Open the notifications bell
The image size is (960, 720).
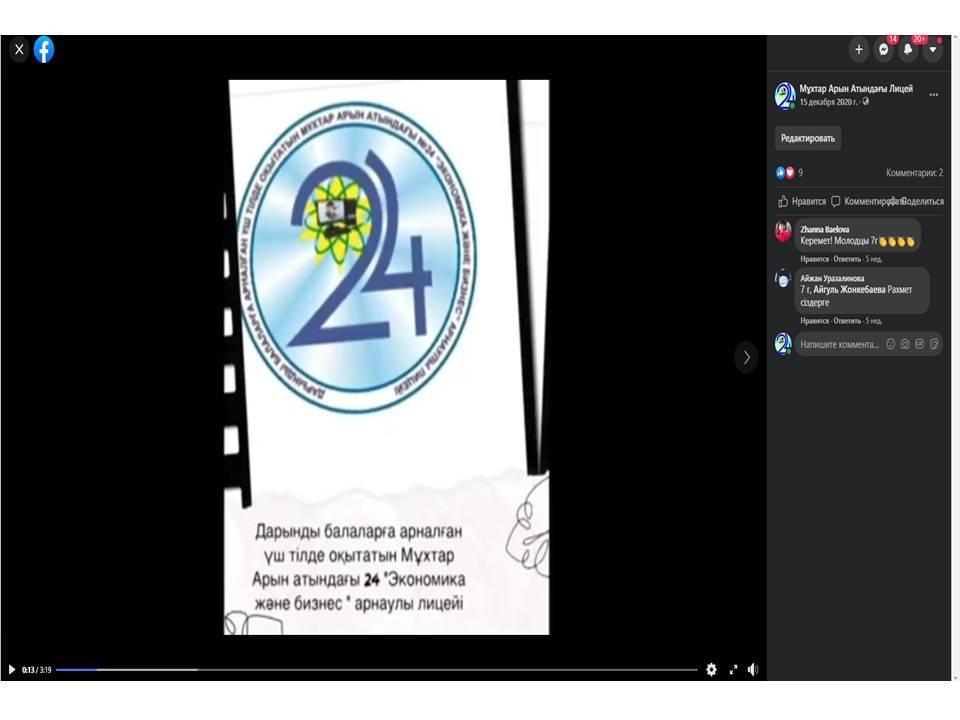click(x=908, y=49)
